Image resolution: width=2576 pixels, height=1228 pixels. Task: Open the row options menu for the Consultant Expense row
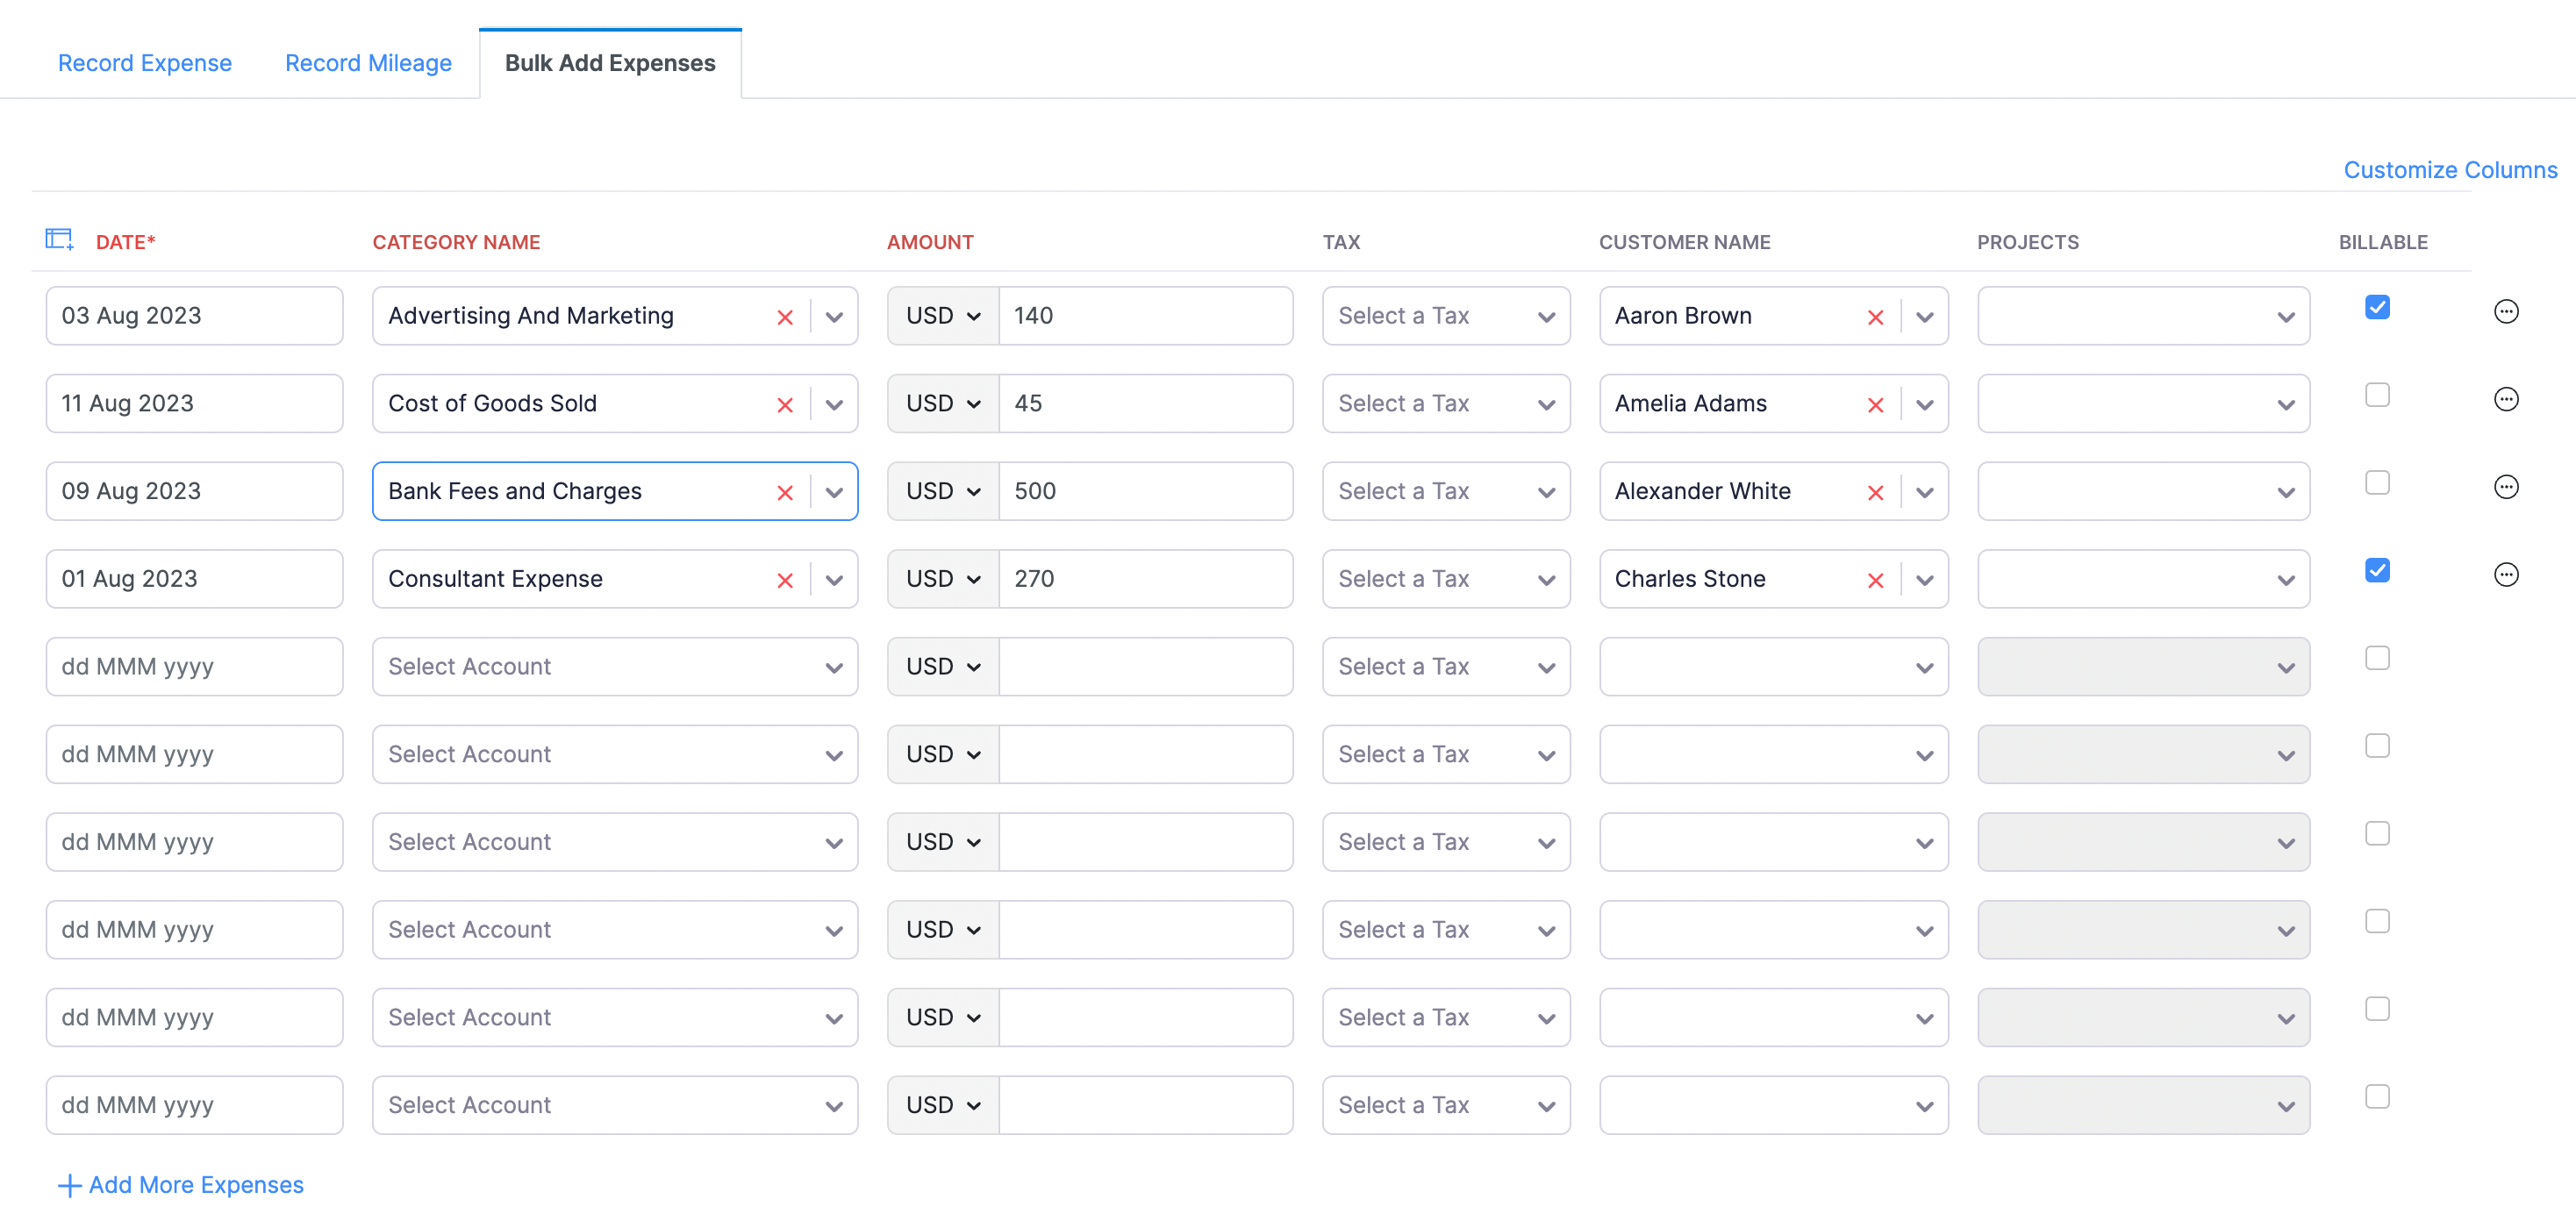[2506, 574]
